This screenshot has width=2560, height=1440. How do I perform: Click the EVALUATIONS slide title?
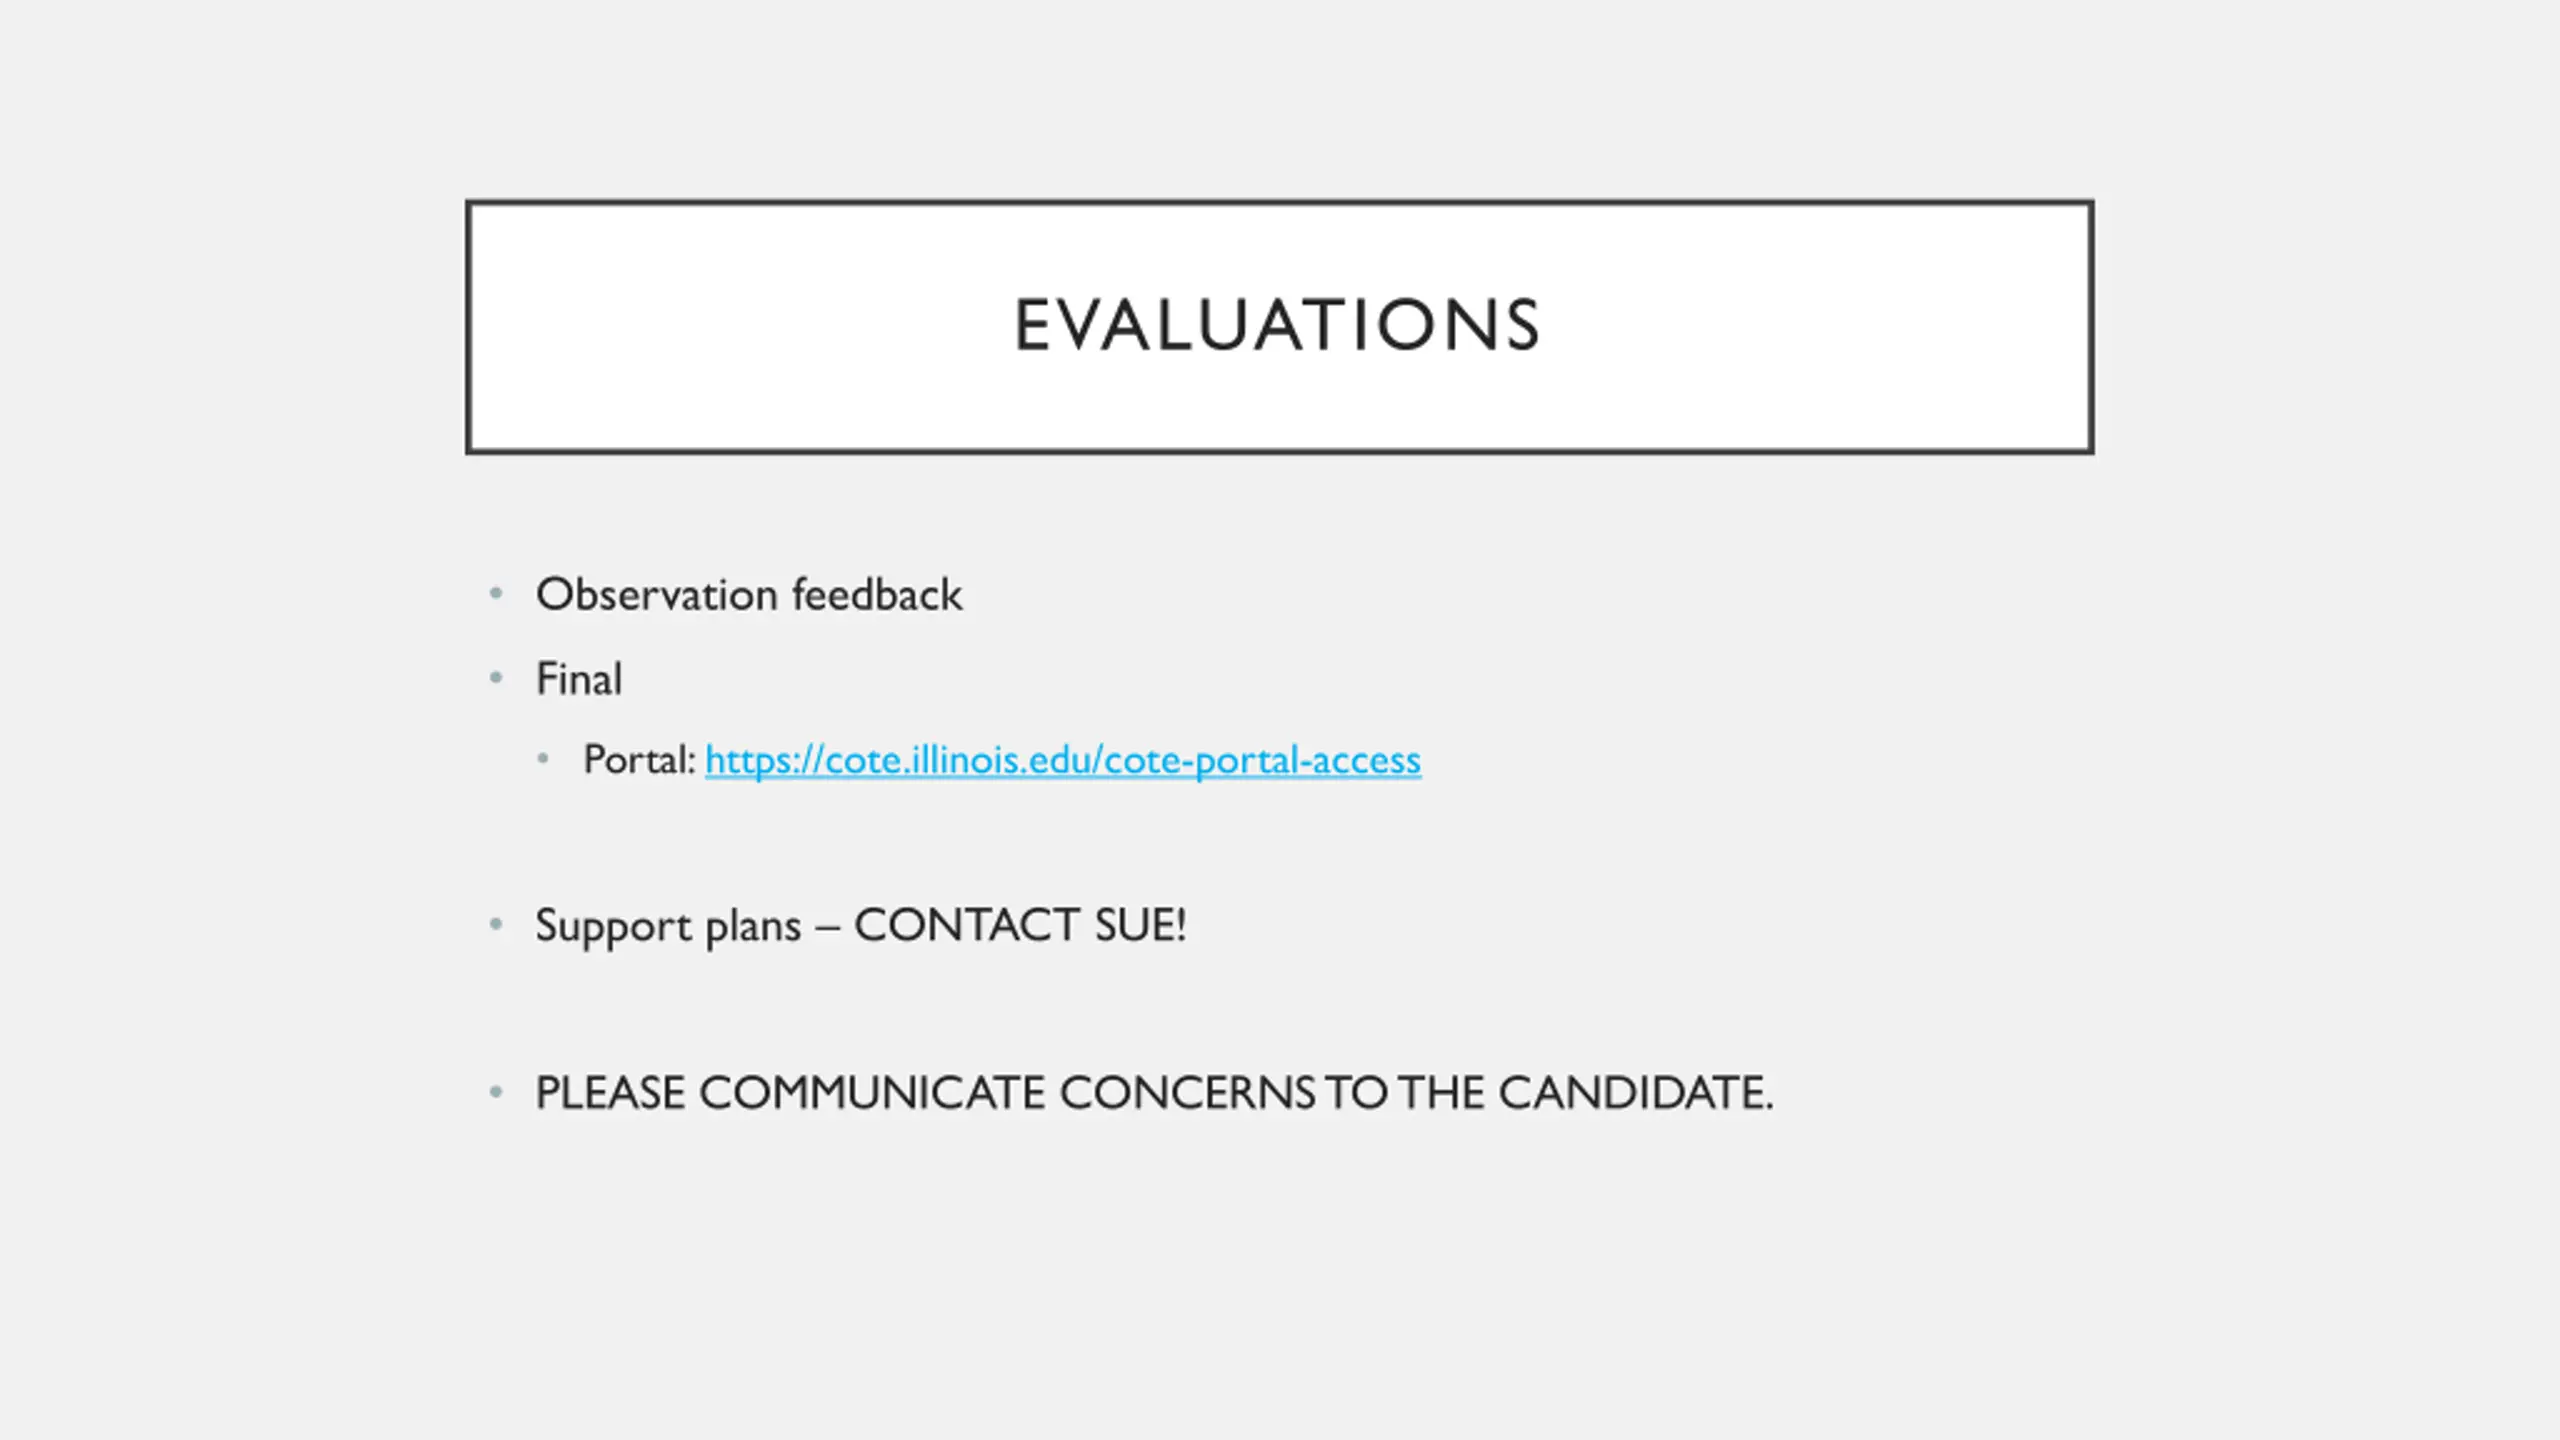click(1277, 326)
